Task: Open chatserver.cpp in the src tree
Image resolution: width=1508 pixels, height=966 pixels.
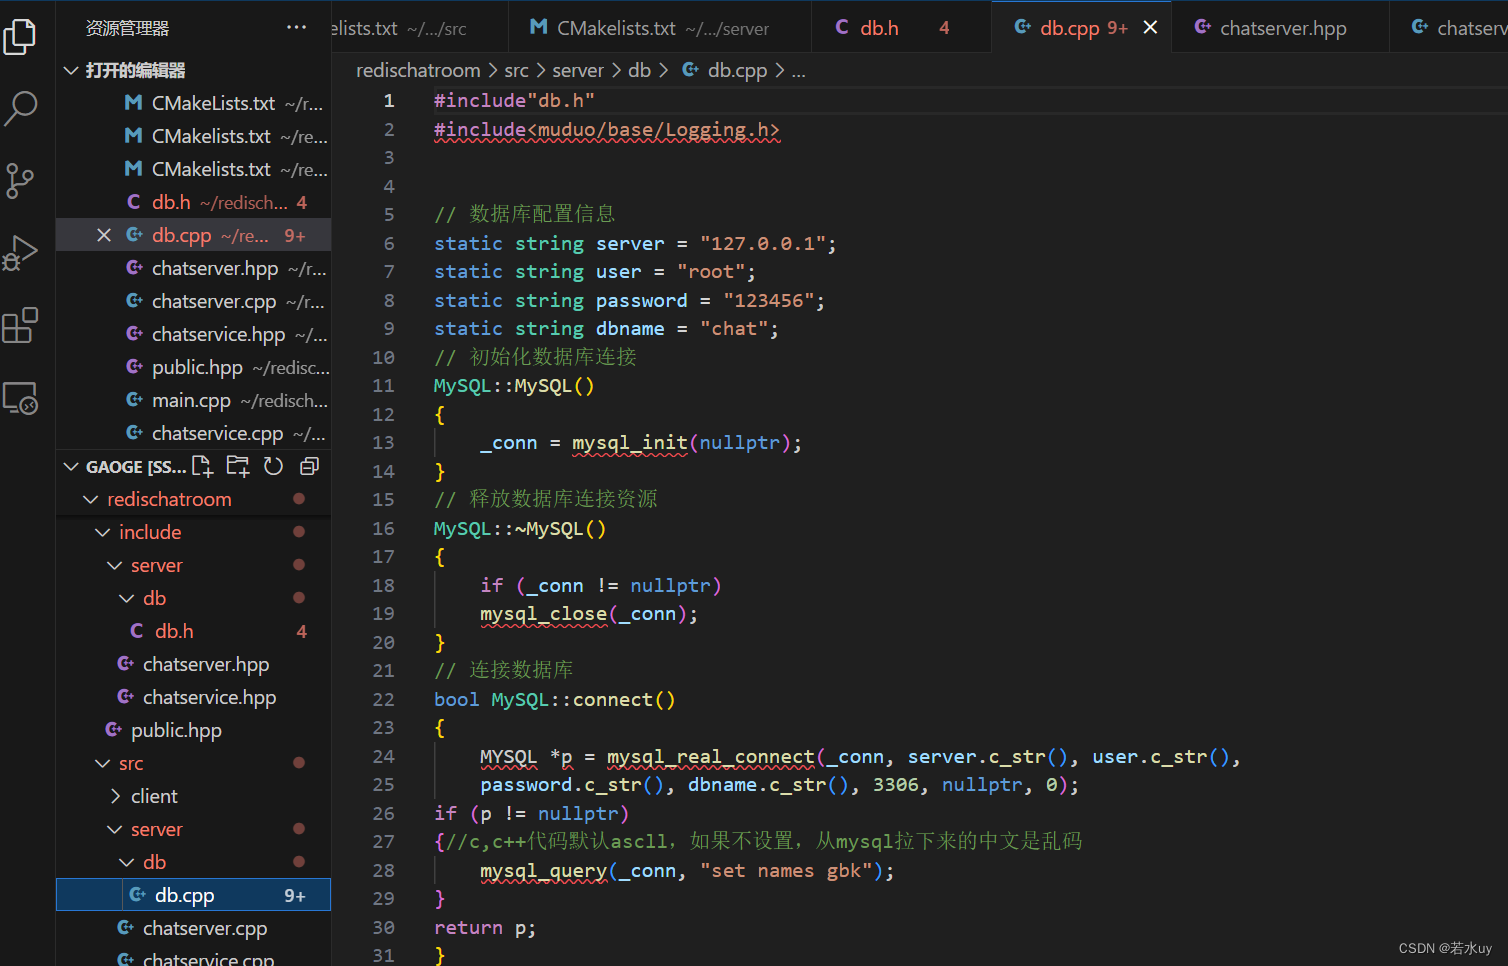Action: tap(193, 928)
